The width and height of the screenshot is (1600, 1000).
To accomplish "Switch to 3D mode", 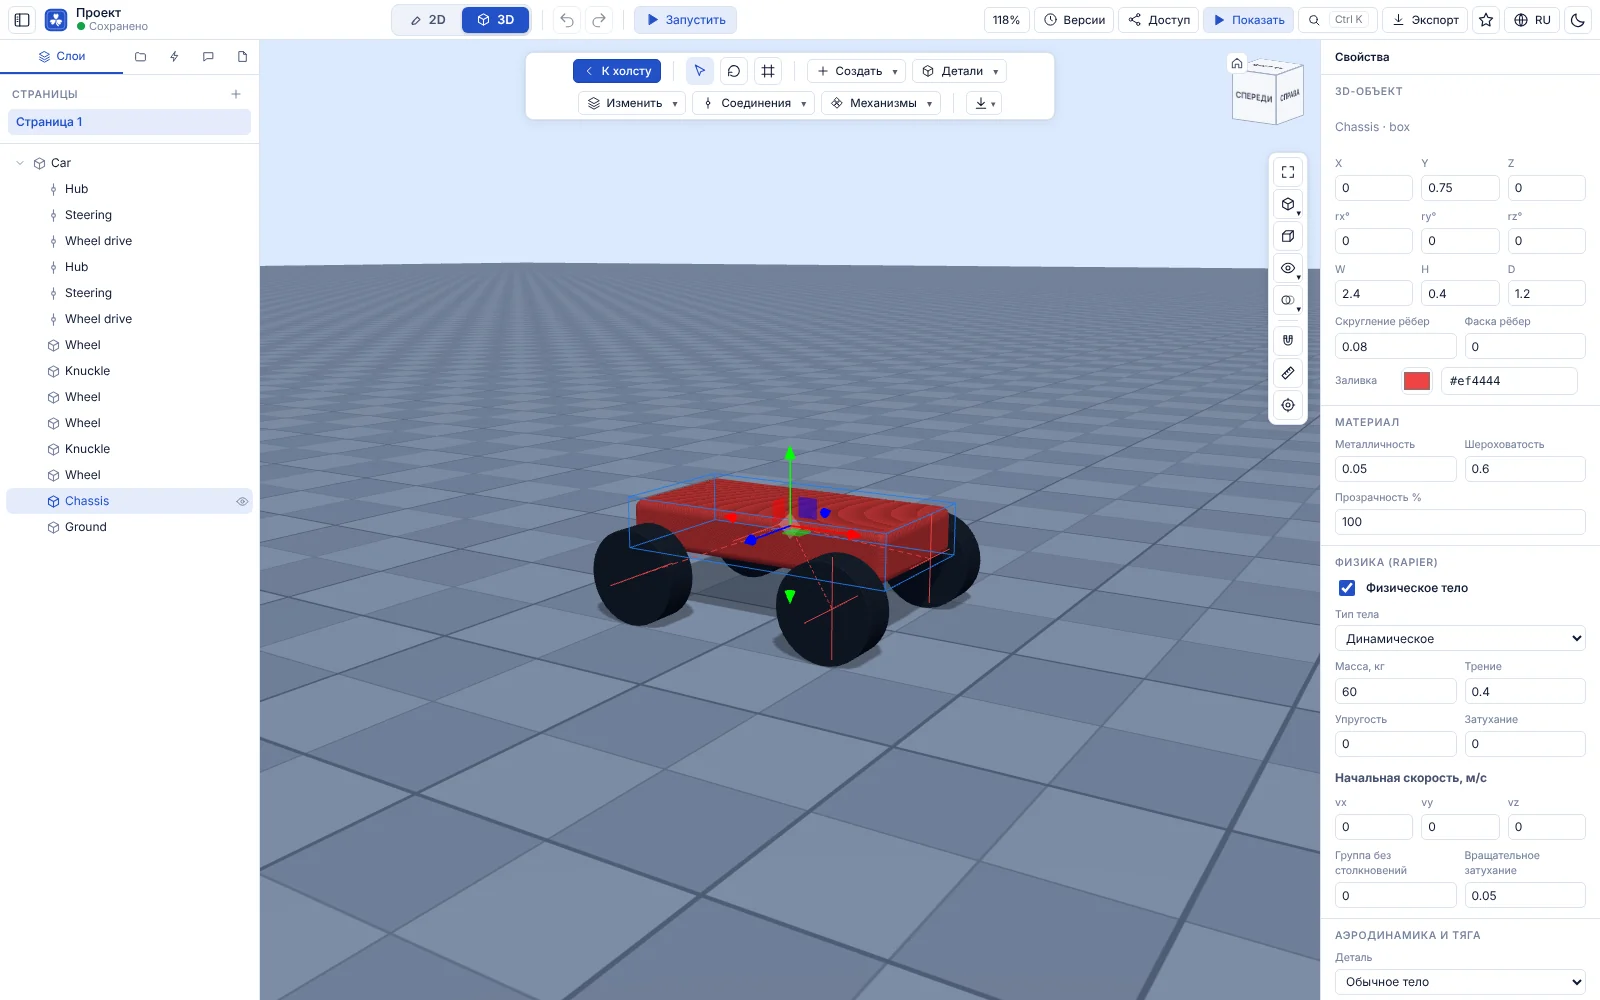I will click(495, 20).
